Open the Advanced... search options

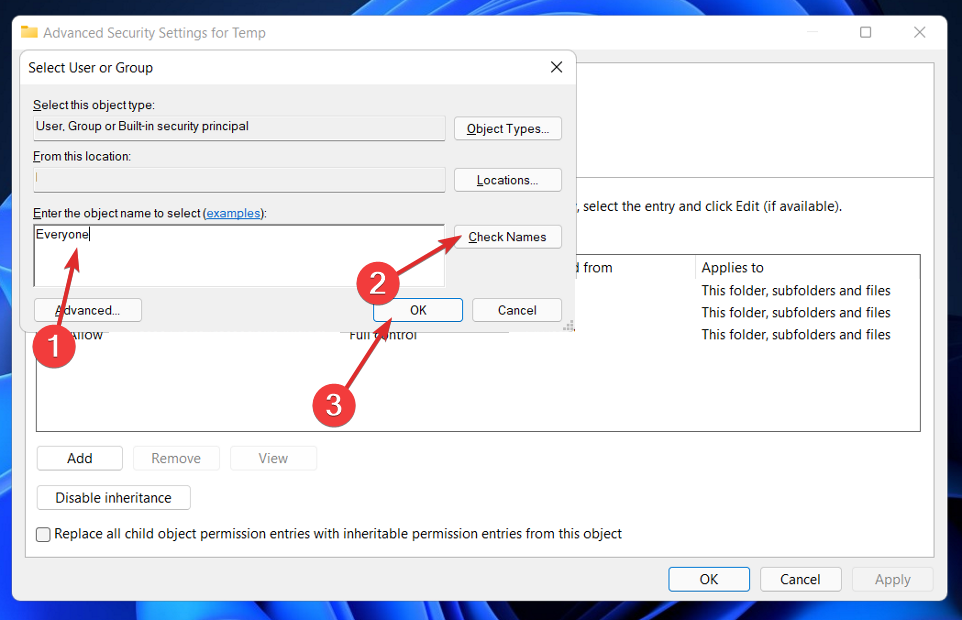(x=88, y=310)
